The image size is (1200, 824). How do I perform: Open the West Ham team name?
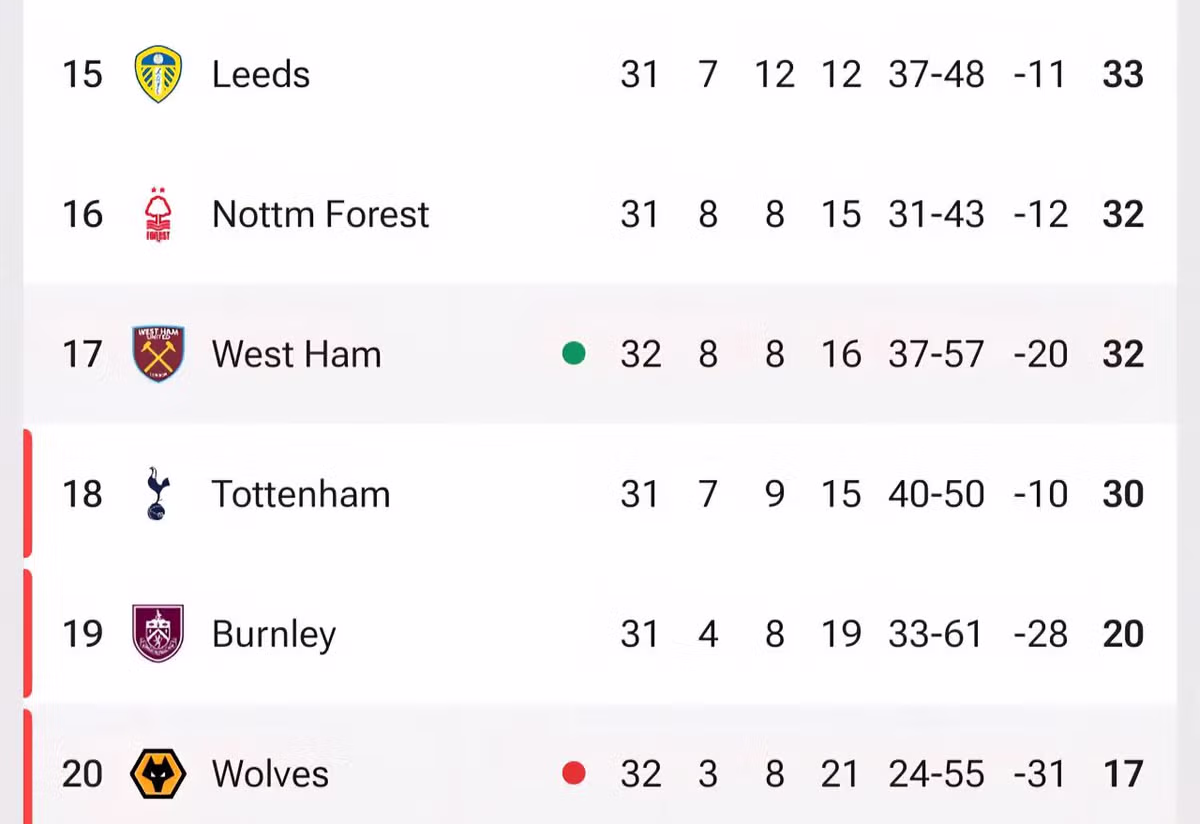[296, 354]
